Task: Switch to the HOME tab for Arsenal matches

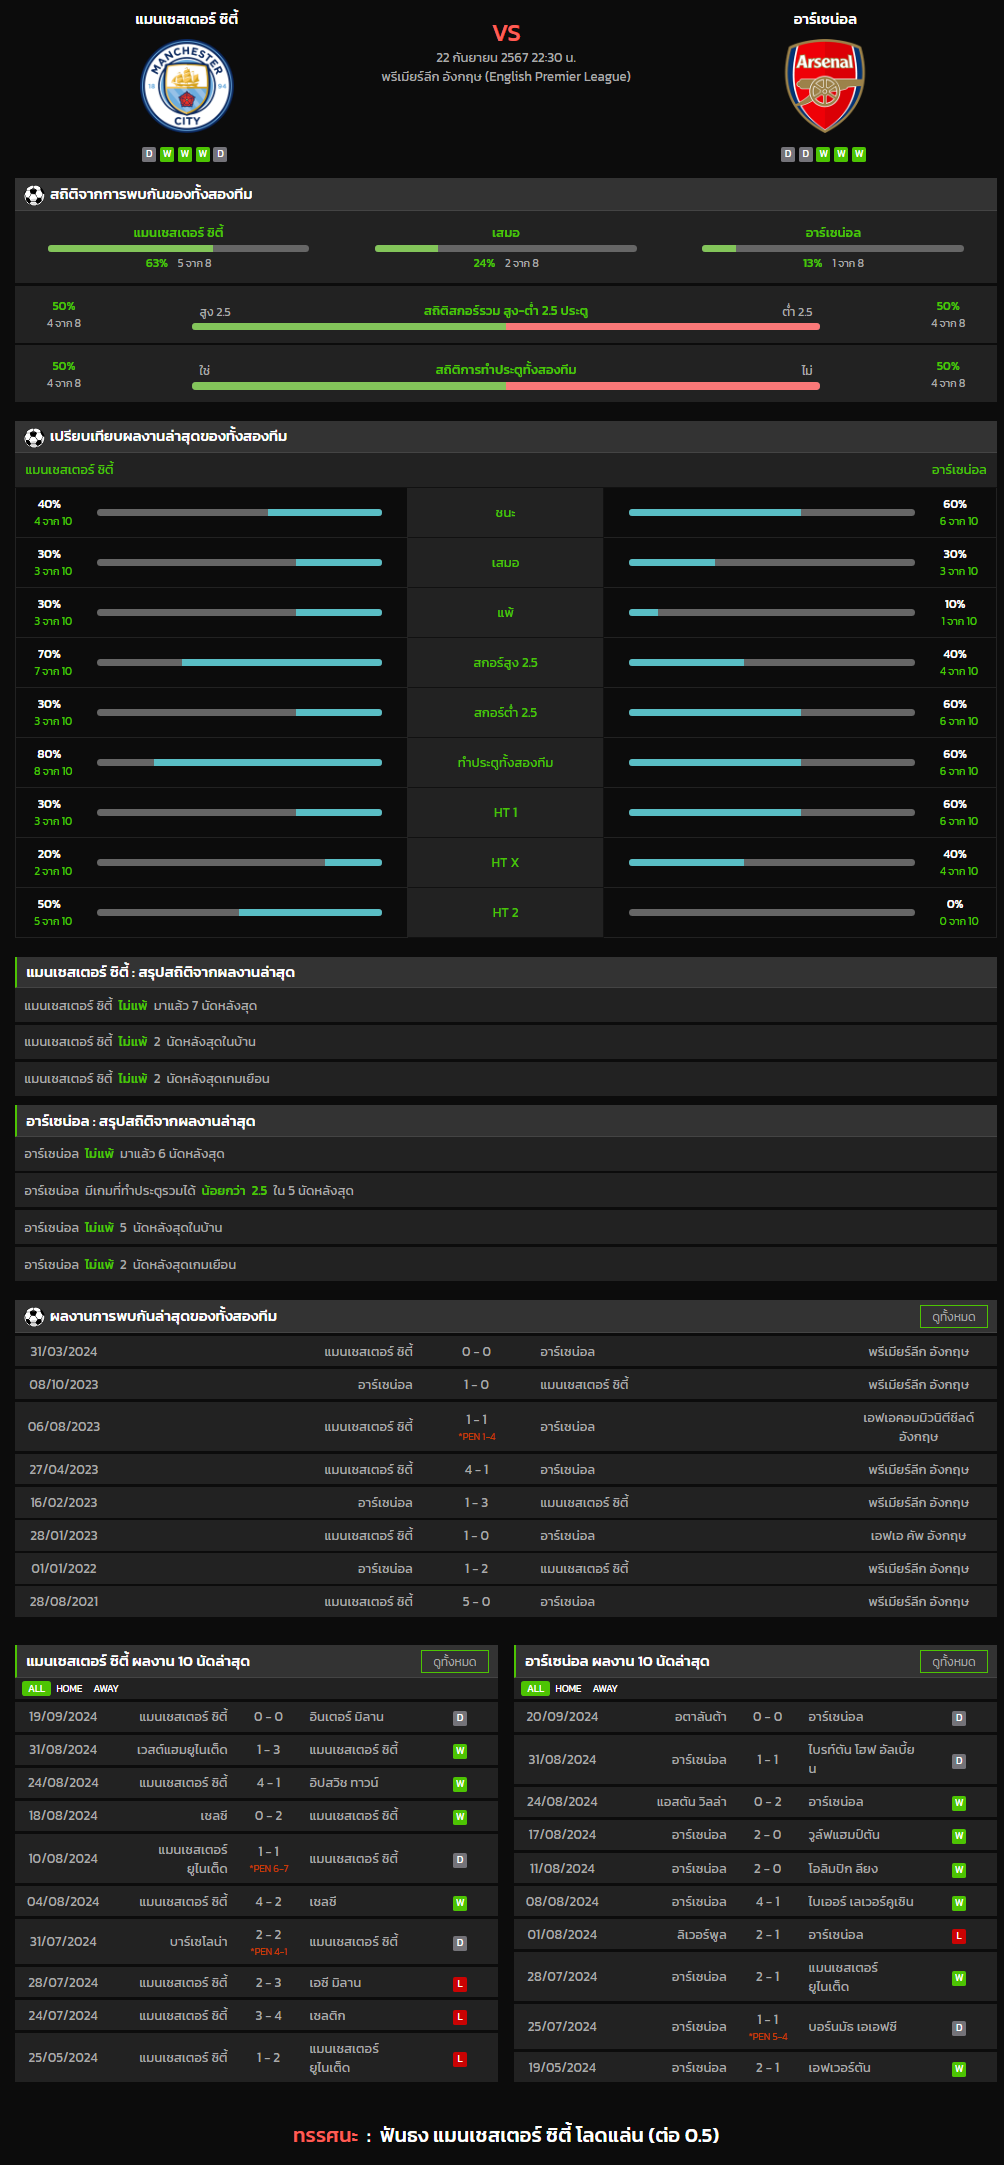Action: [x=568, y=1689]
